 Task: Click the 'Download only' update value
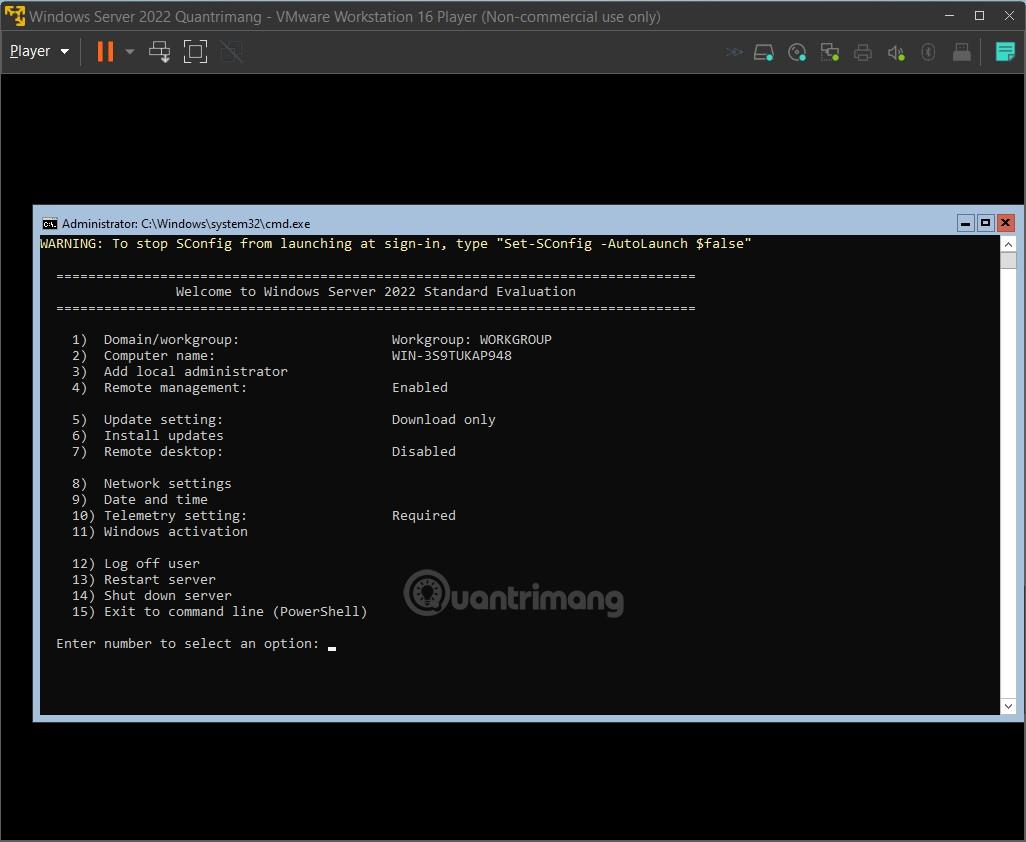[444, 420]
